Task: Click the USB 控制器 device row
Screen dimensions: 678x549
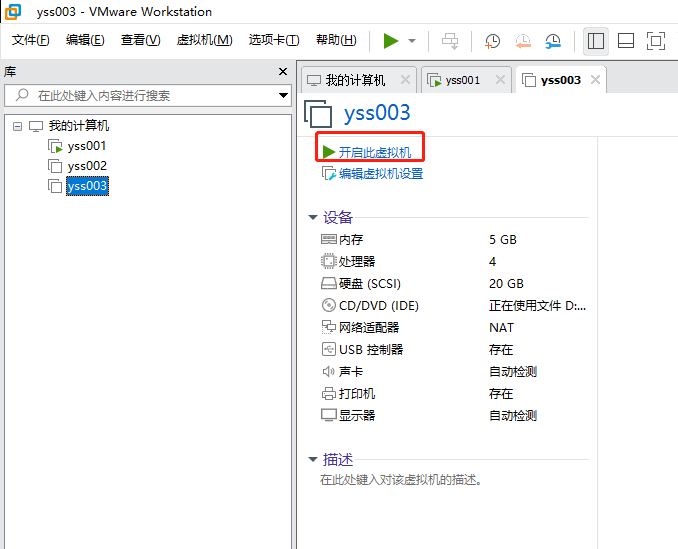Action: point(454,349)
